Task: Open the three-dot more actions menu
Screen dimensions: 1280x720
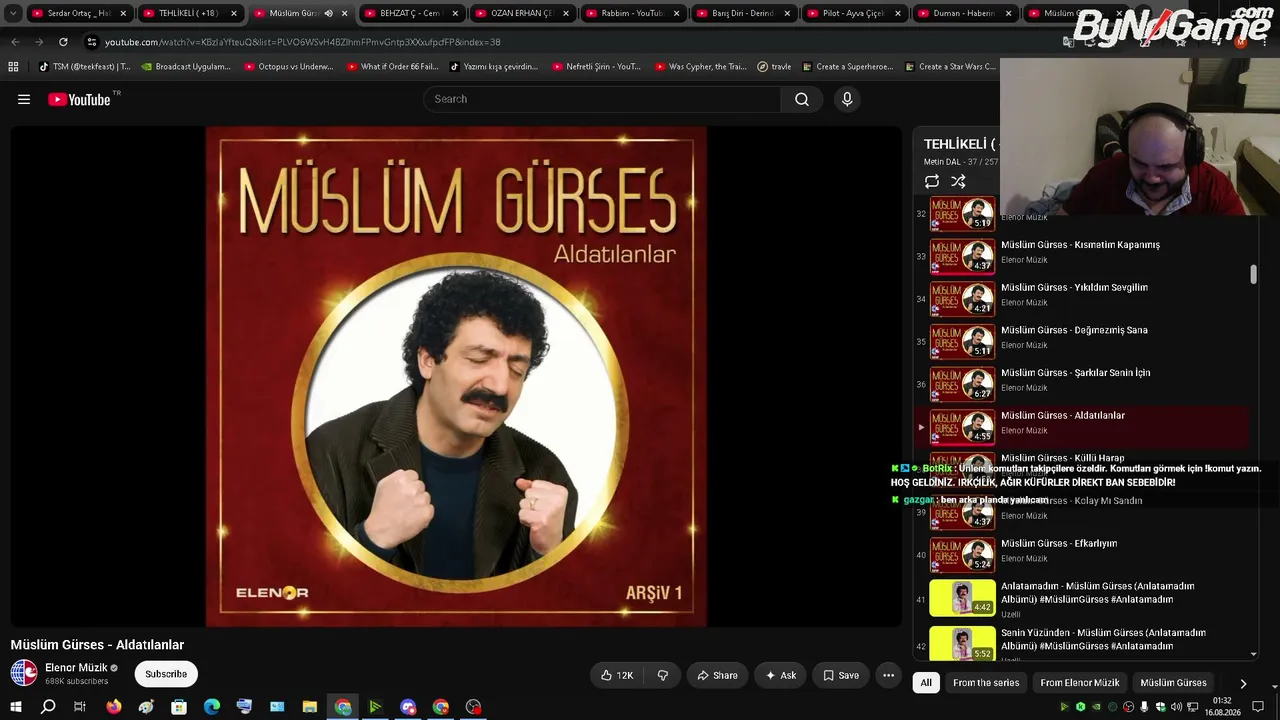Action: pos(888,675)
